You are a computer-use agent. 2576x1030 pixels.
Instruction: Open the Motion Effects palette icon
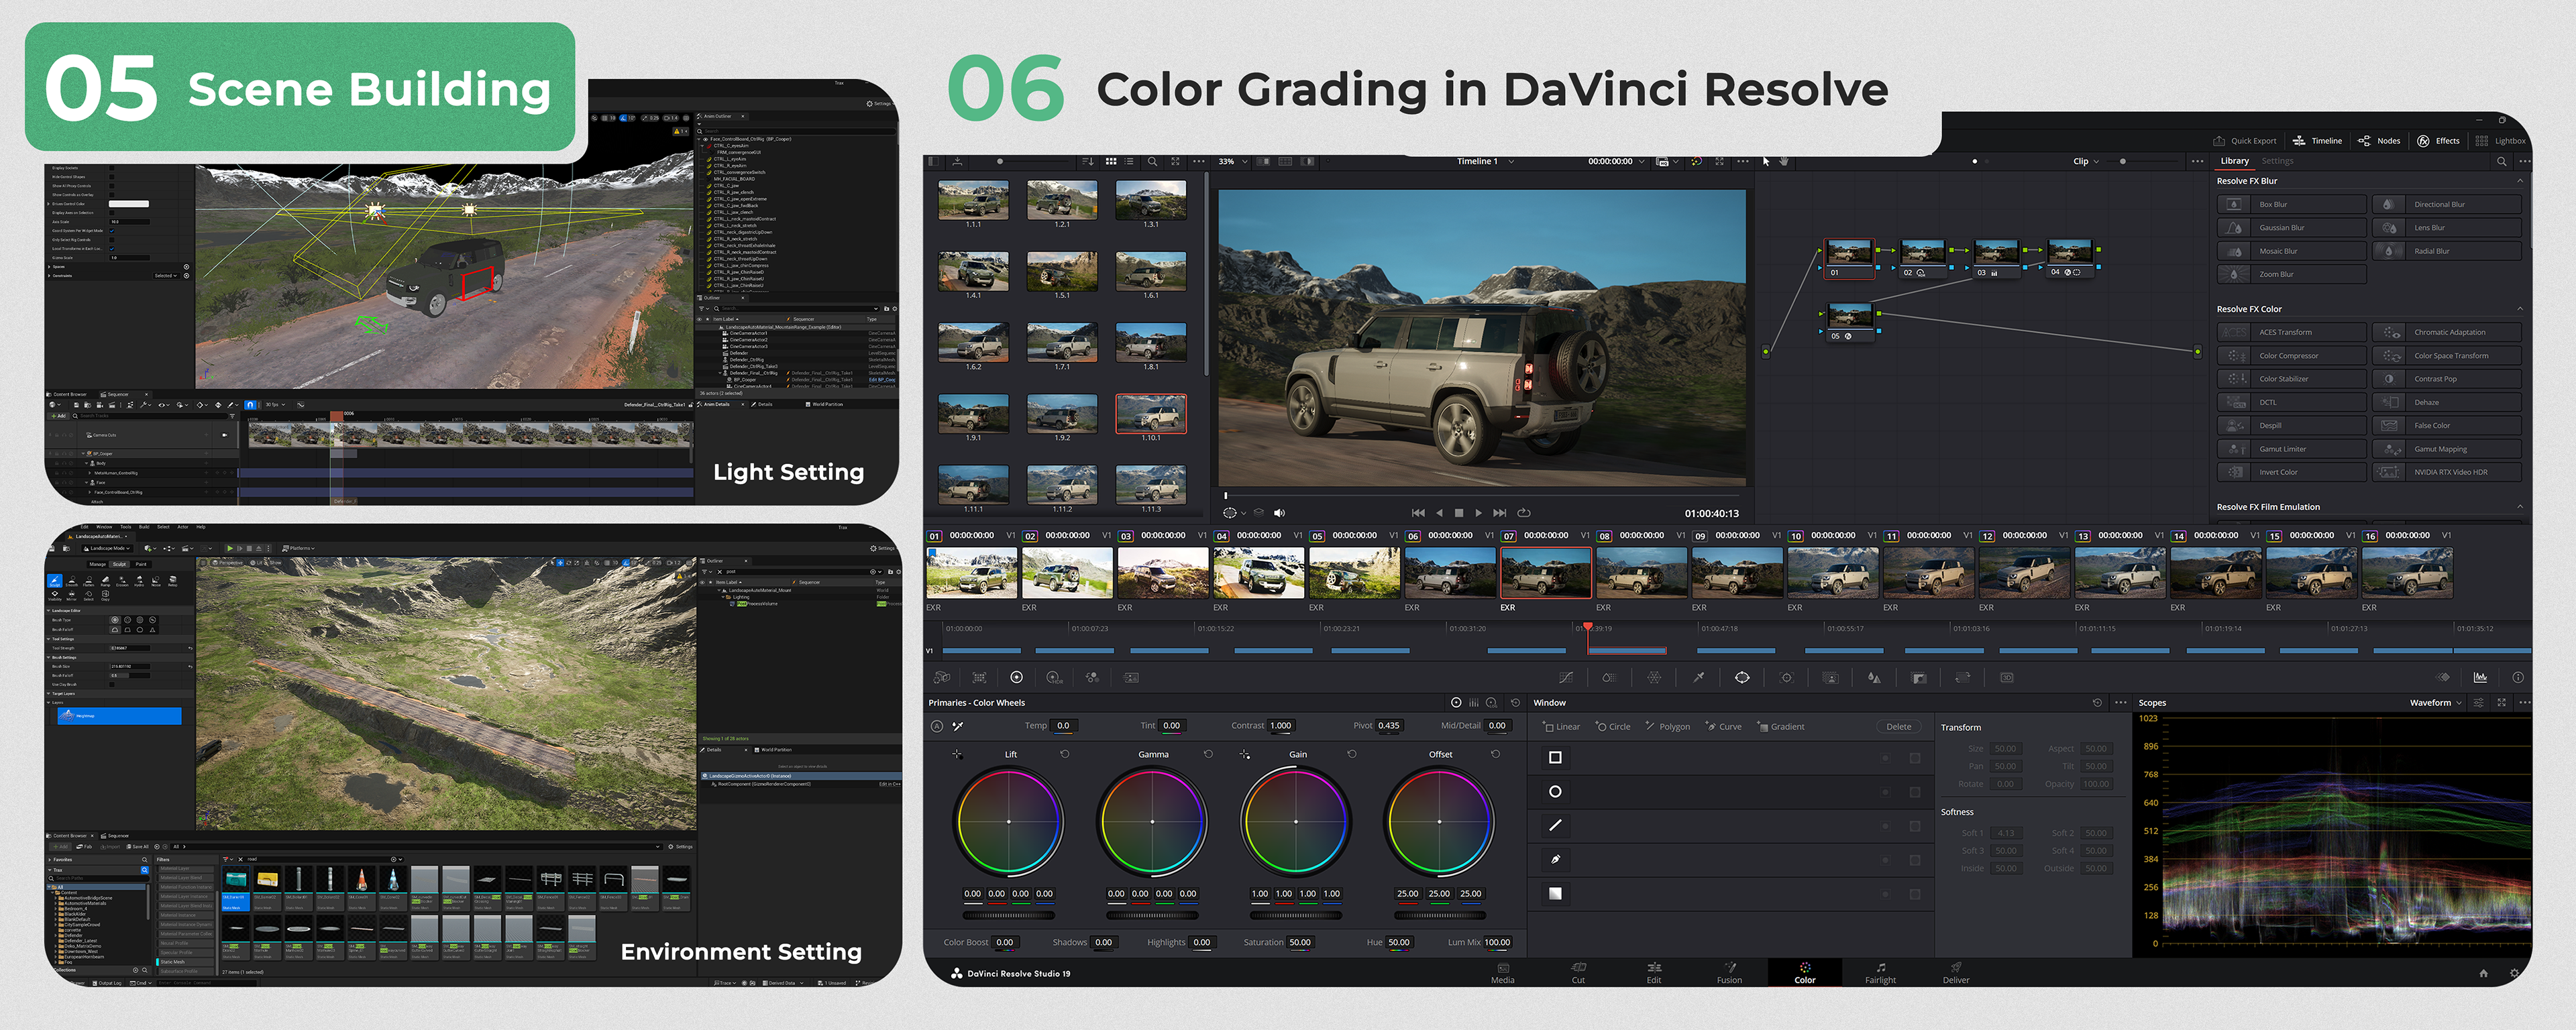tap(1131, 678)
